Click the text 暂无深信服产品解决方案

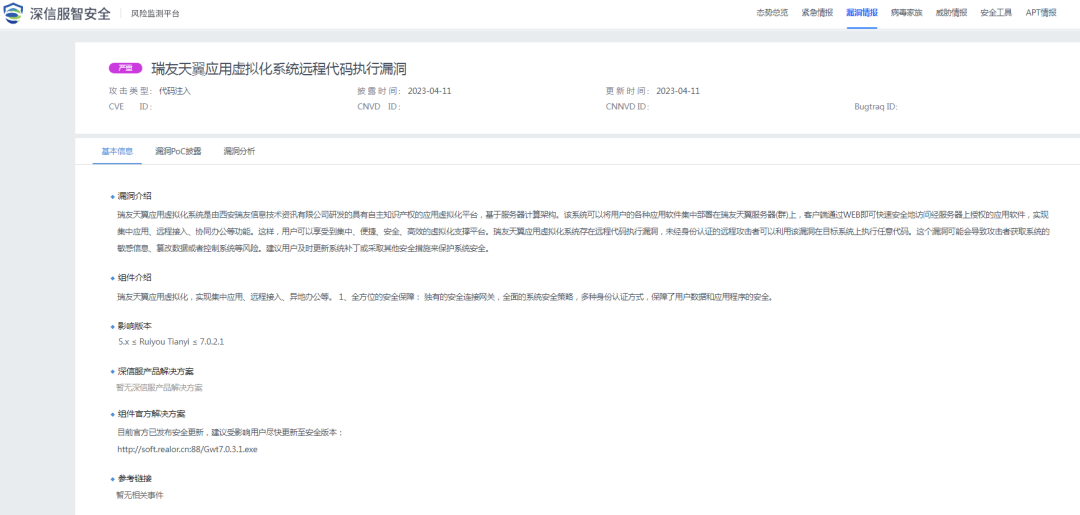[160, 388]
